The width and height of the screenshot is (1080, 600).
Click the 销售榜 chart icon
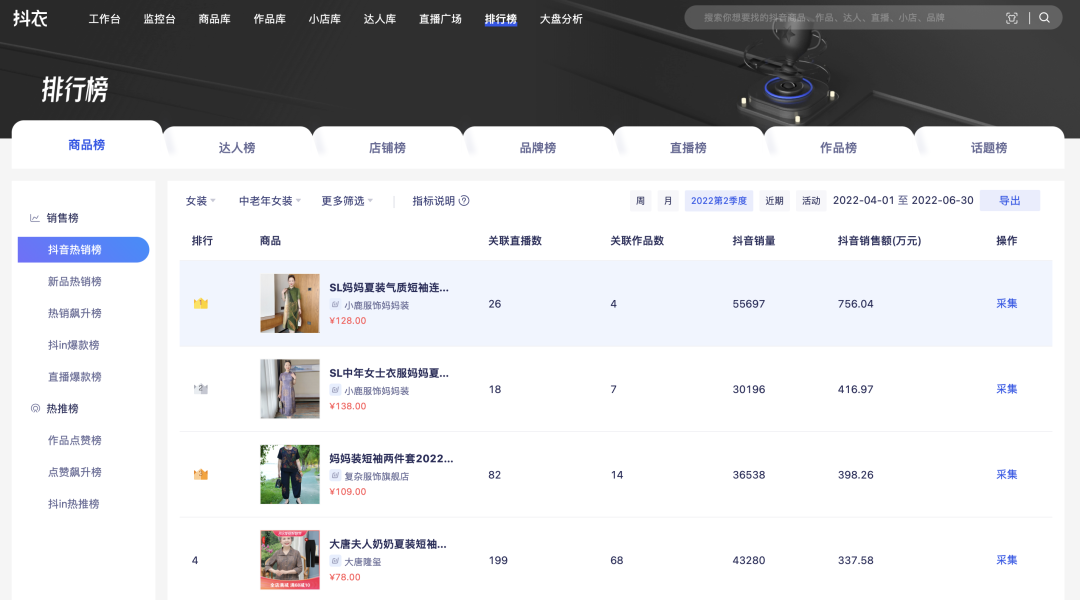coord(35,218)
